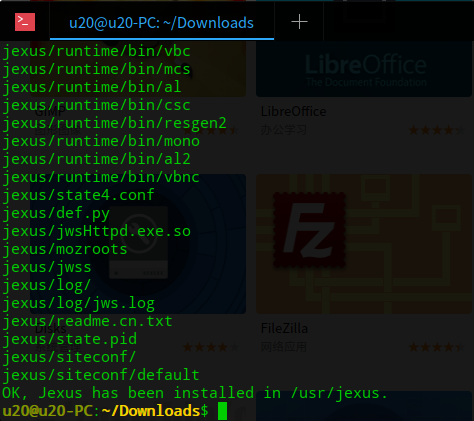Click the jexus/def.py output line

56,213
